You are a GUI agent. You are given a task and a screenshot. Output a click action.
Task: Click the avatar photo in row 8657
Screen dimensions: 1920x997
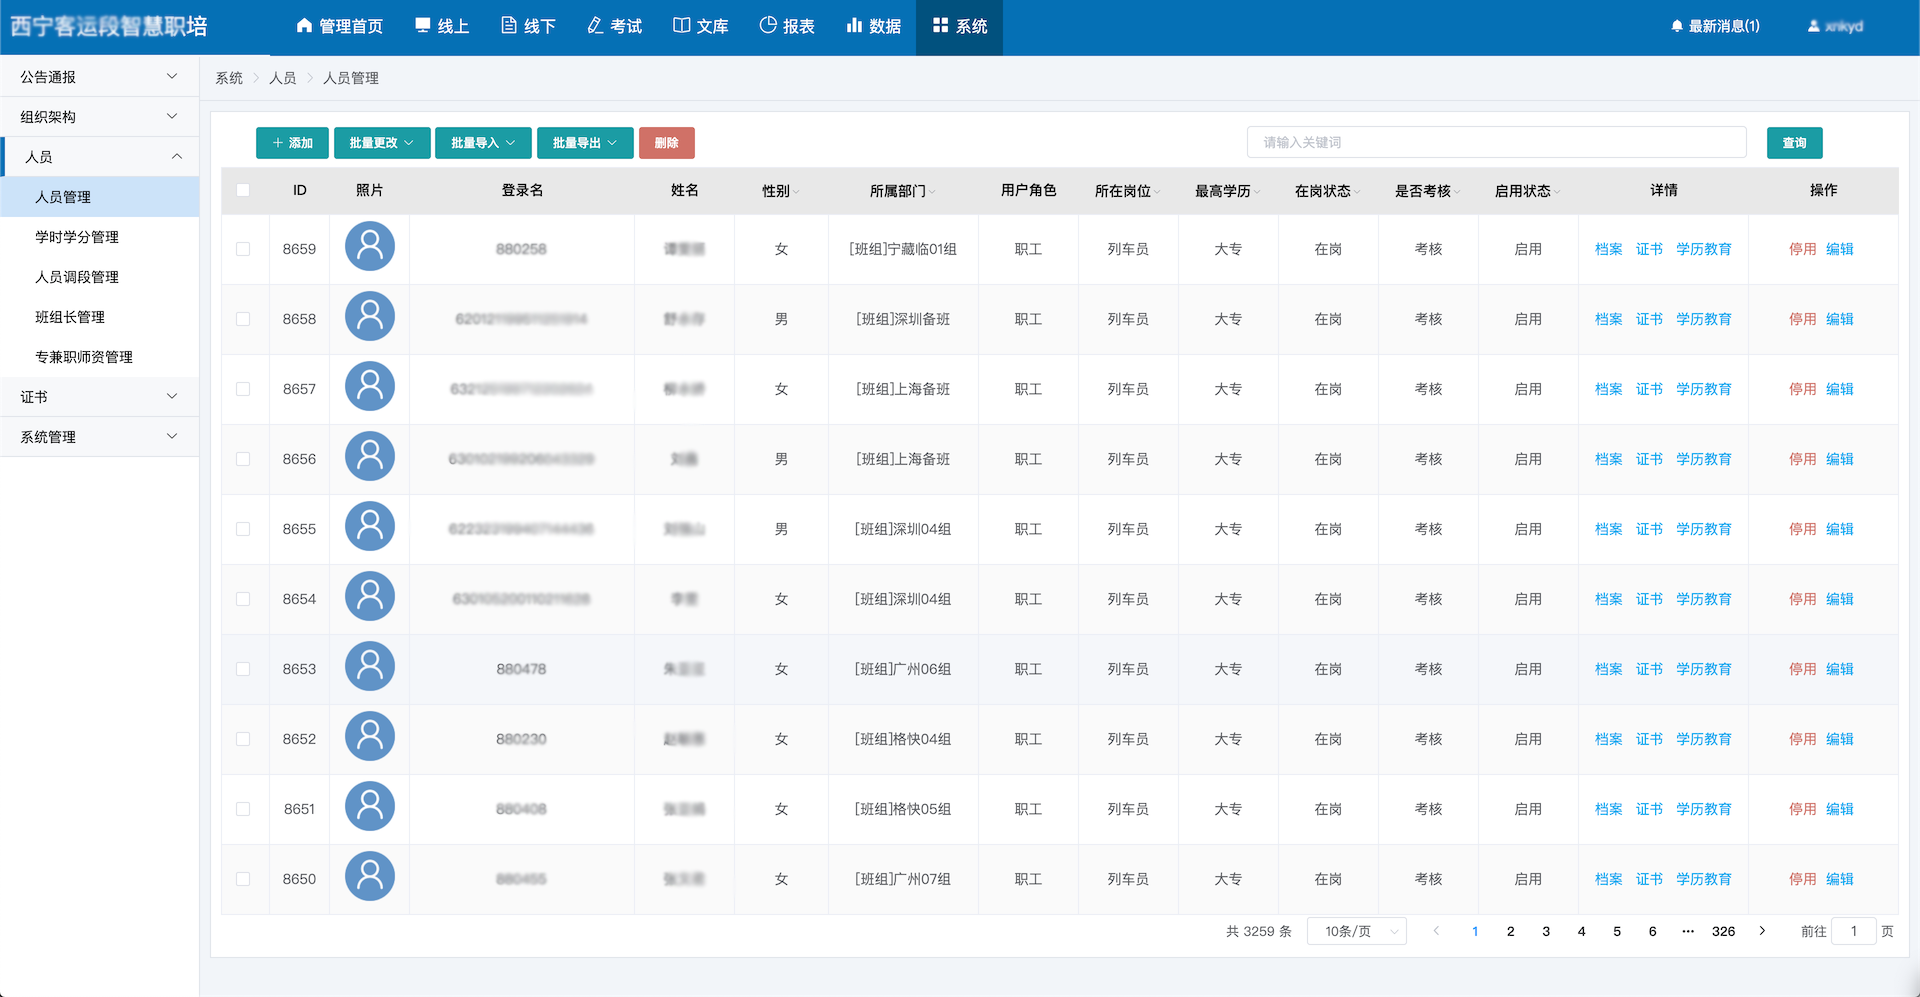point(370,387)
